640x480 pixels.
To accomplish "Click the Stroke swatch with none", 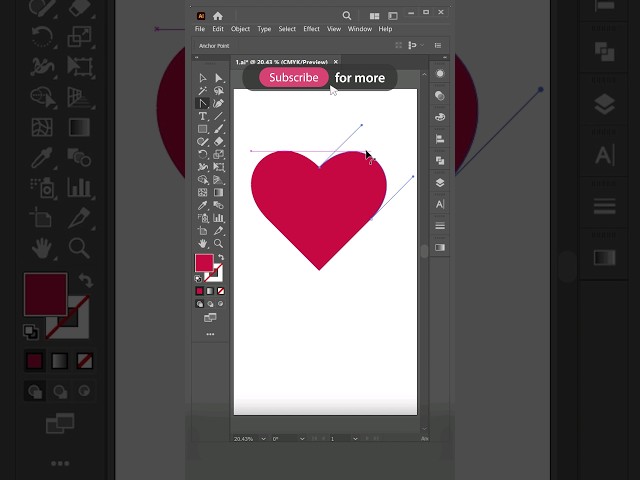I will [x=217, y=277].
